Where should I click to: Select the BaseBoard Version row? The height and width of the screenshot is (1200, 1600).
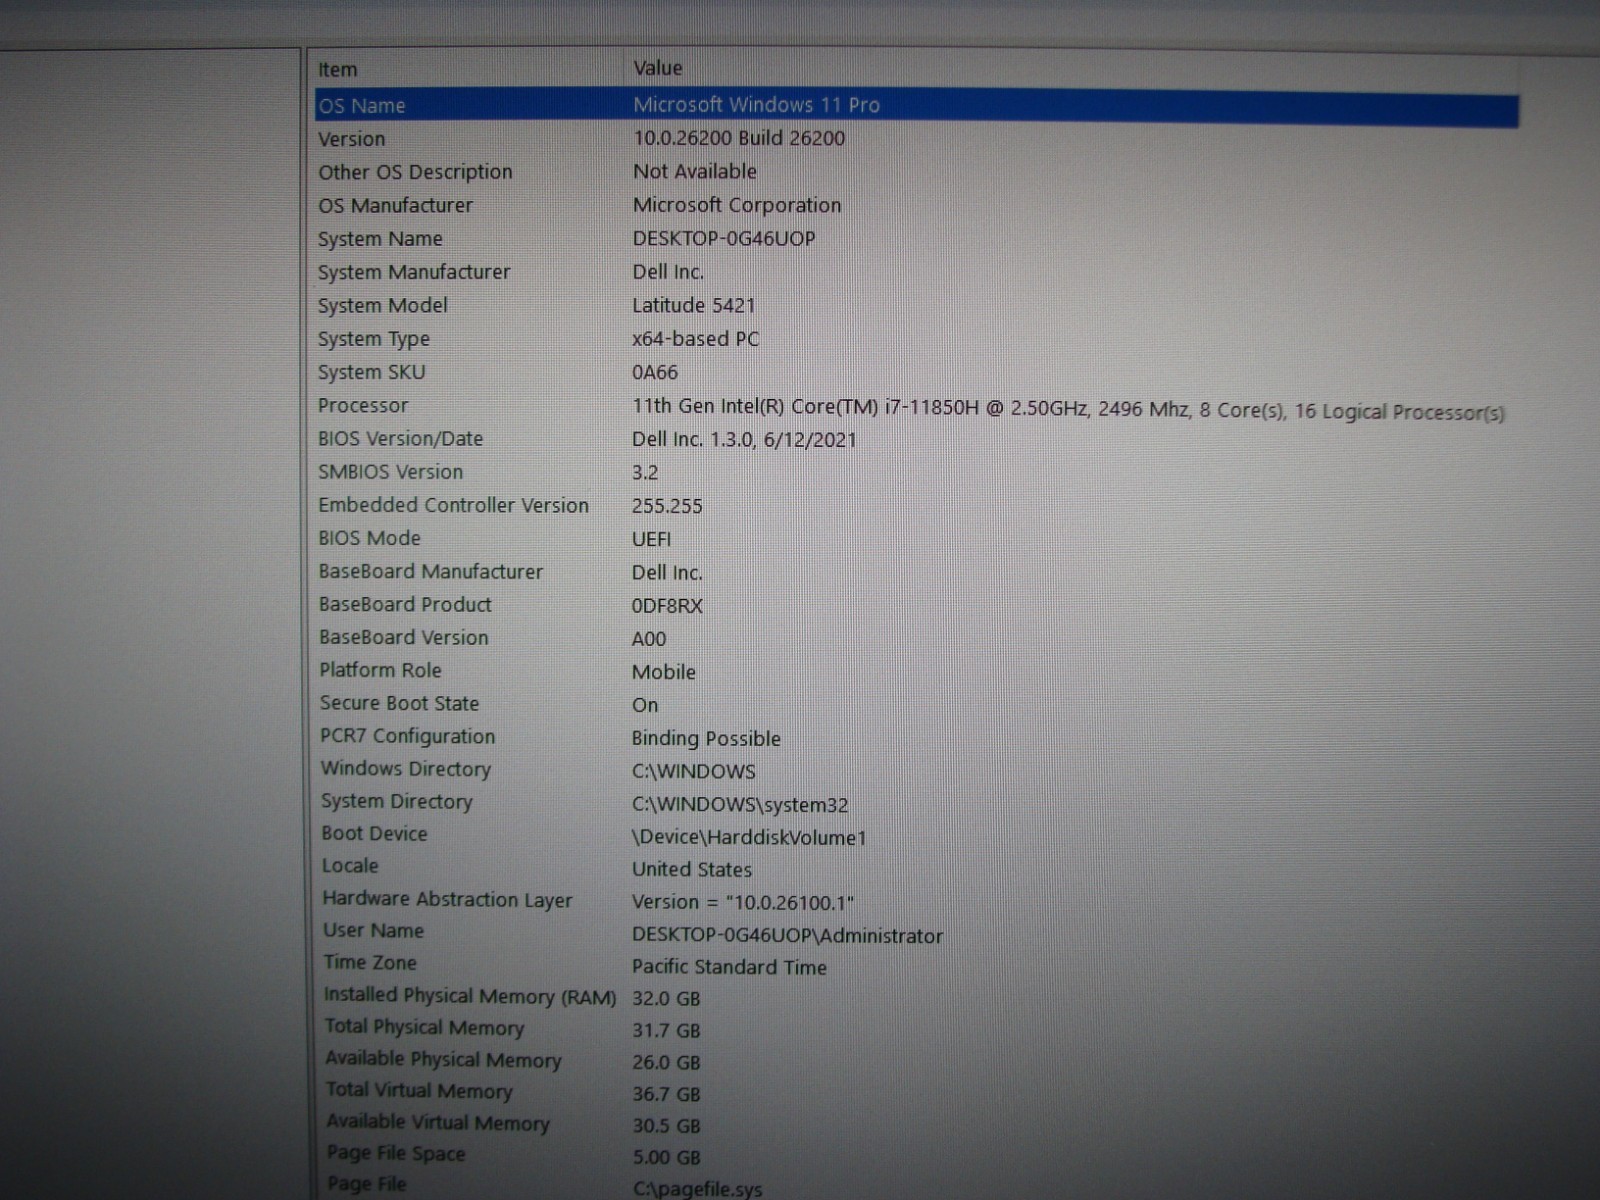[x=404, y=637]
